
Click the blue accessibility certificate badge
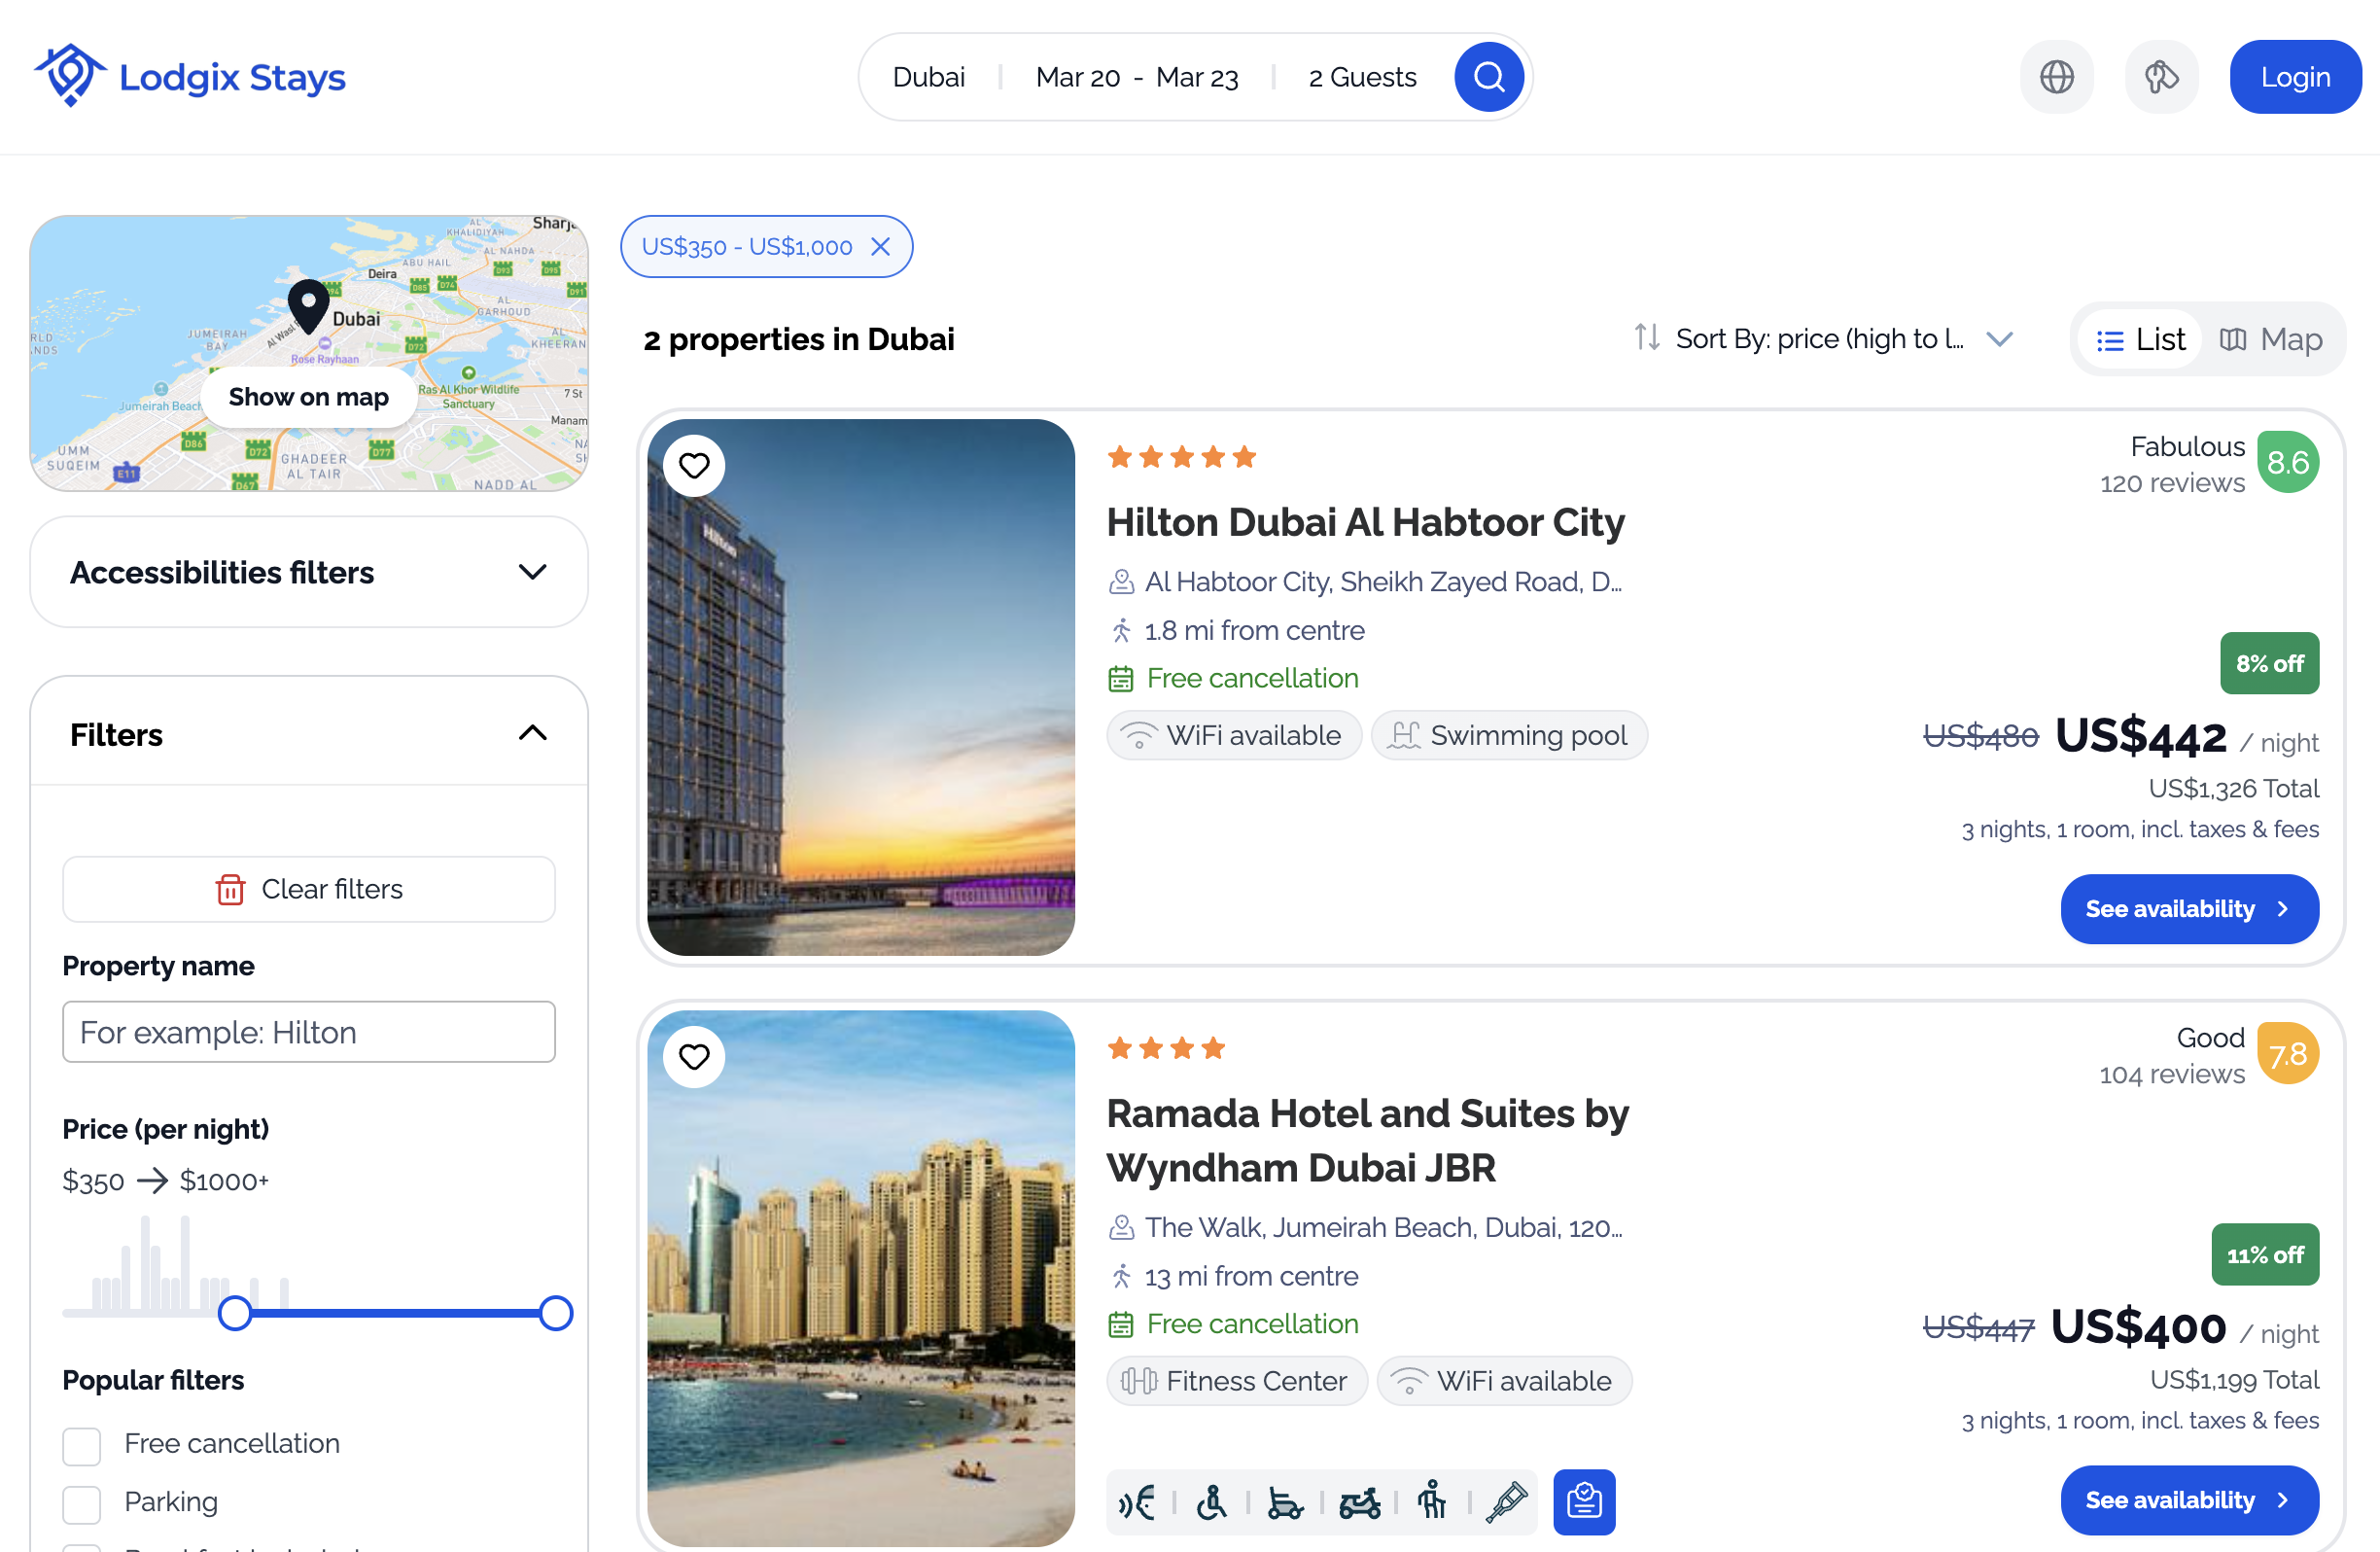point(1583,1501)
